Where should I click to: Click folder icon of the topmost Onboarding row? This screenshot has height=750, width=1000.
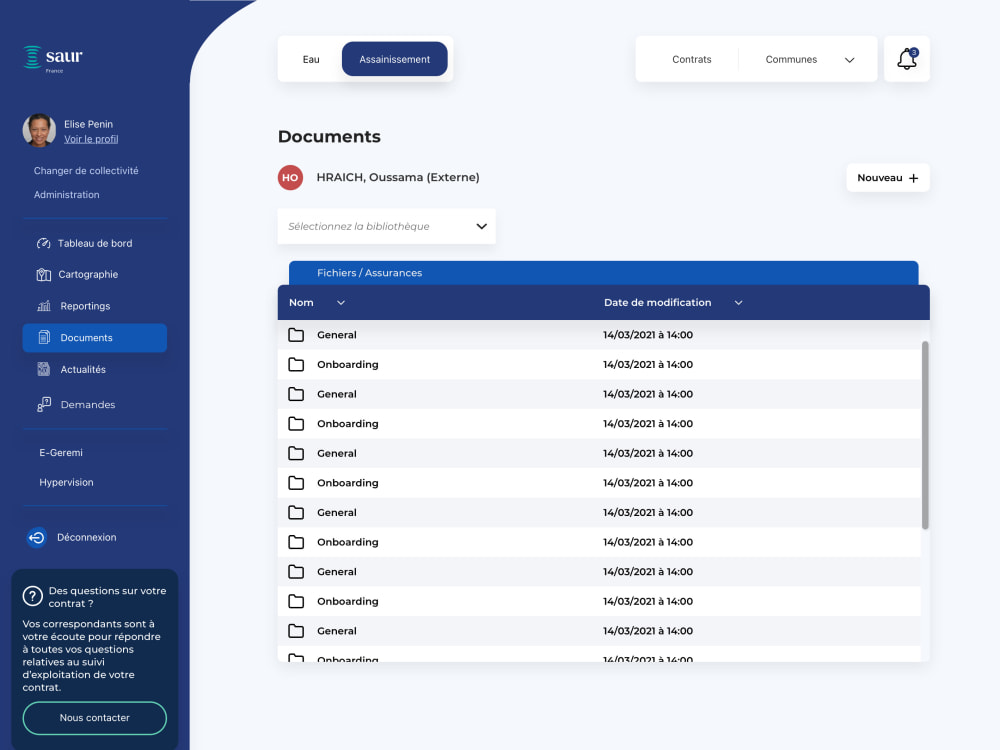[x=296, y=364]
